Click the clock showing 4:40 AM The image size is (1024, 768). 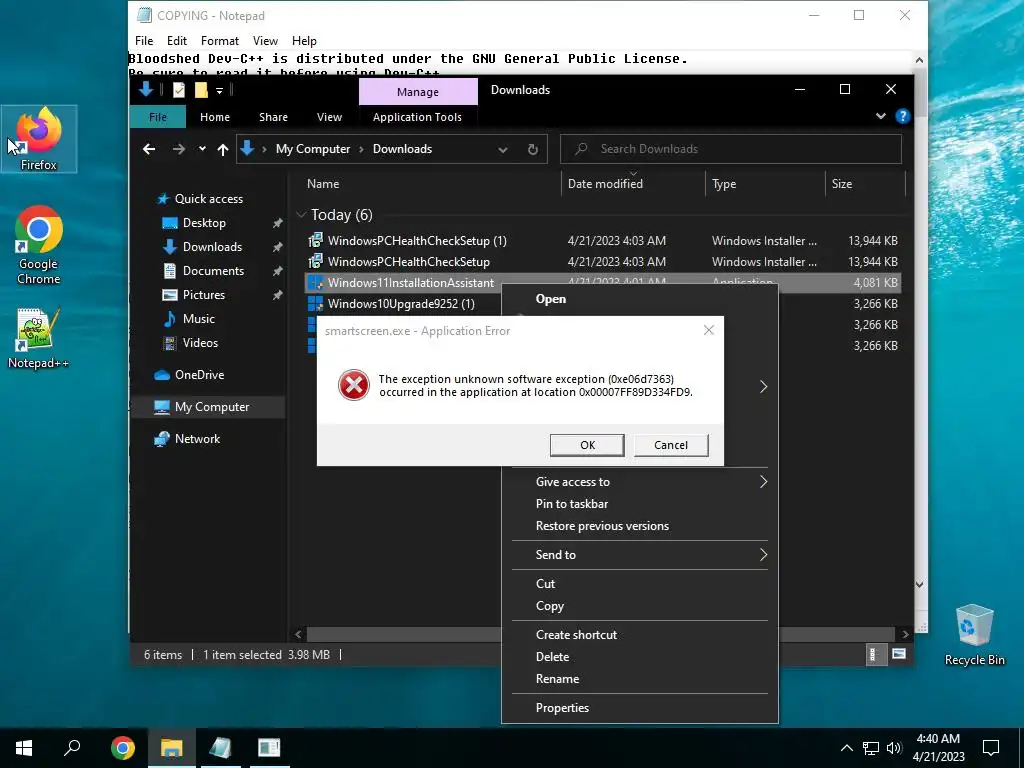[938, 739]
